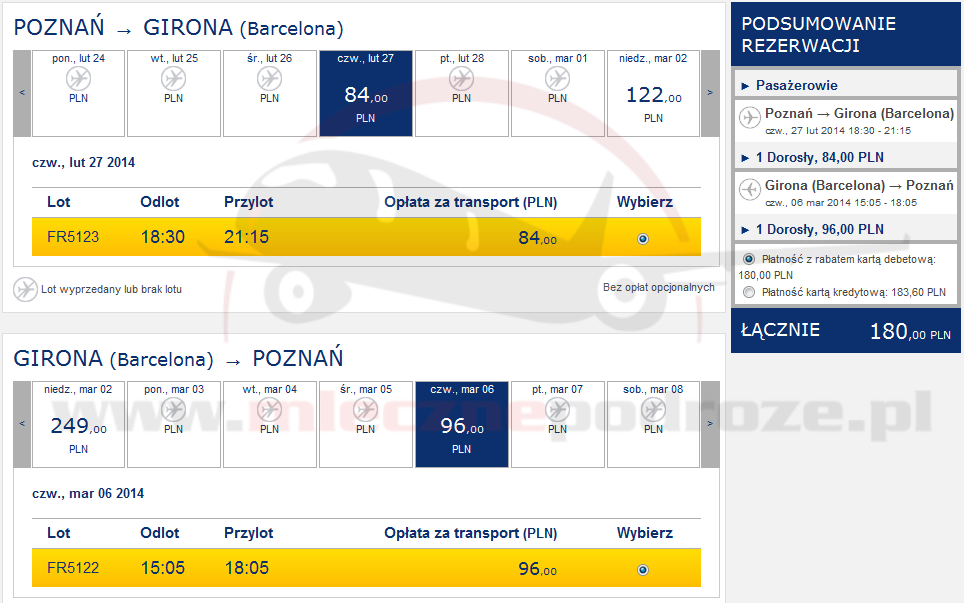
Task: Select debit card discount payment option
Action: (x=749, y=259)
